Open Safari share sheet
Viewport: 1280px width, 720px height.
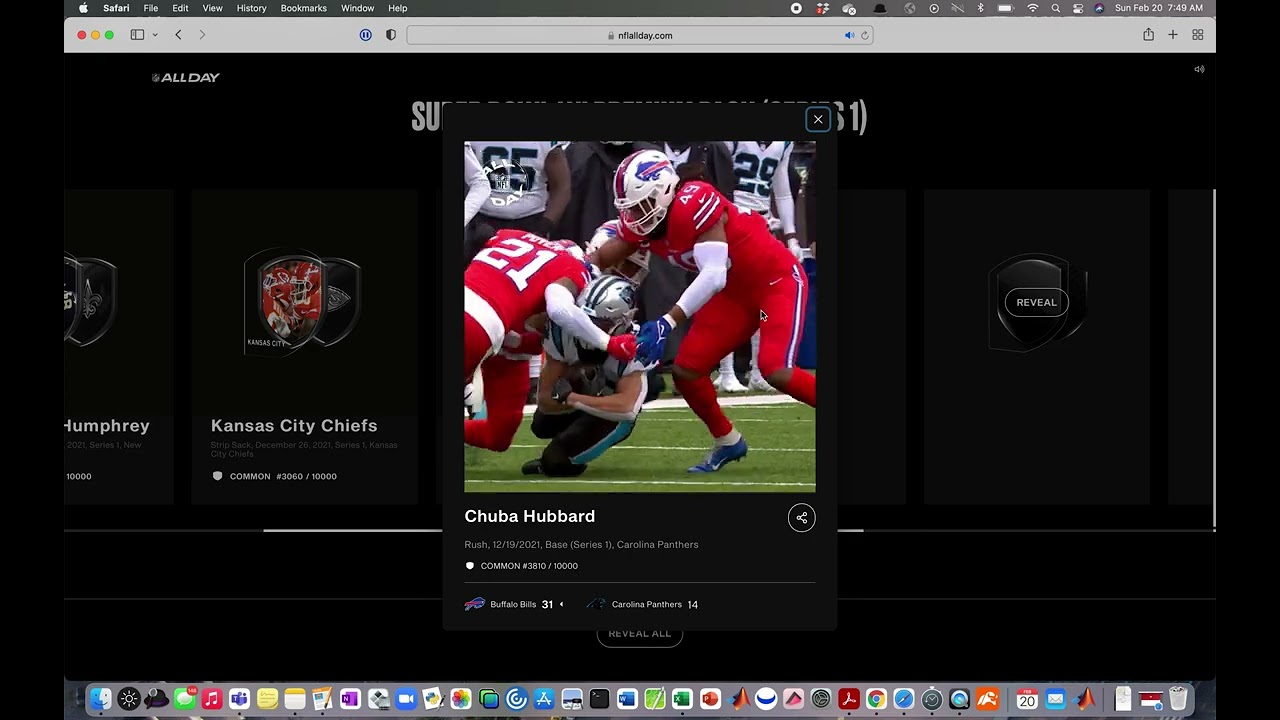click(1148, 35)
